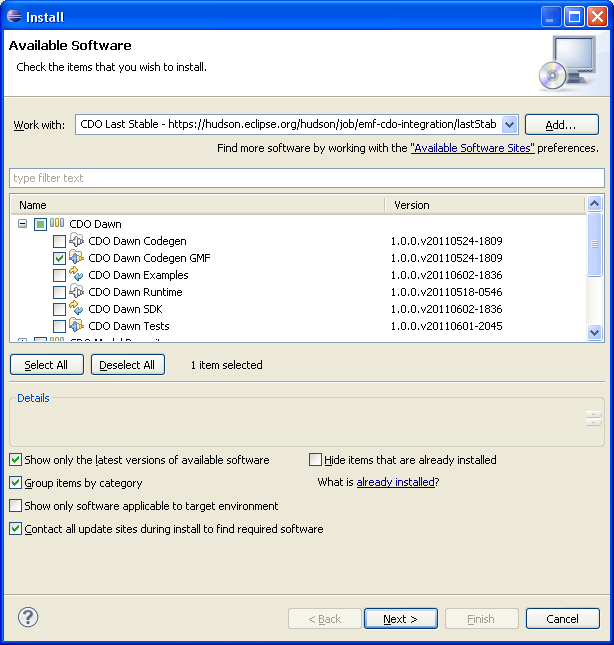The image size is (614, 645).
Task: Toggle Show only the latest versions checkbox
Action: (x=16, y=459)
